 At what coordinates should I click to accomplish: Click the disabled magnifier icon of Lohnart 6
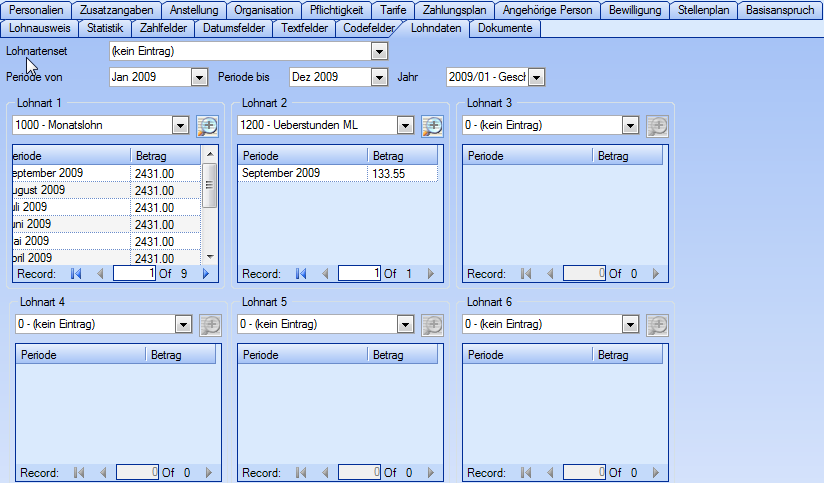click(657, 325)
